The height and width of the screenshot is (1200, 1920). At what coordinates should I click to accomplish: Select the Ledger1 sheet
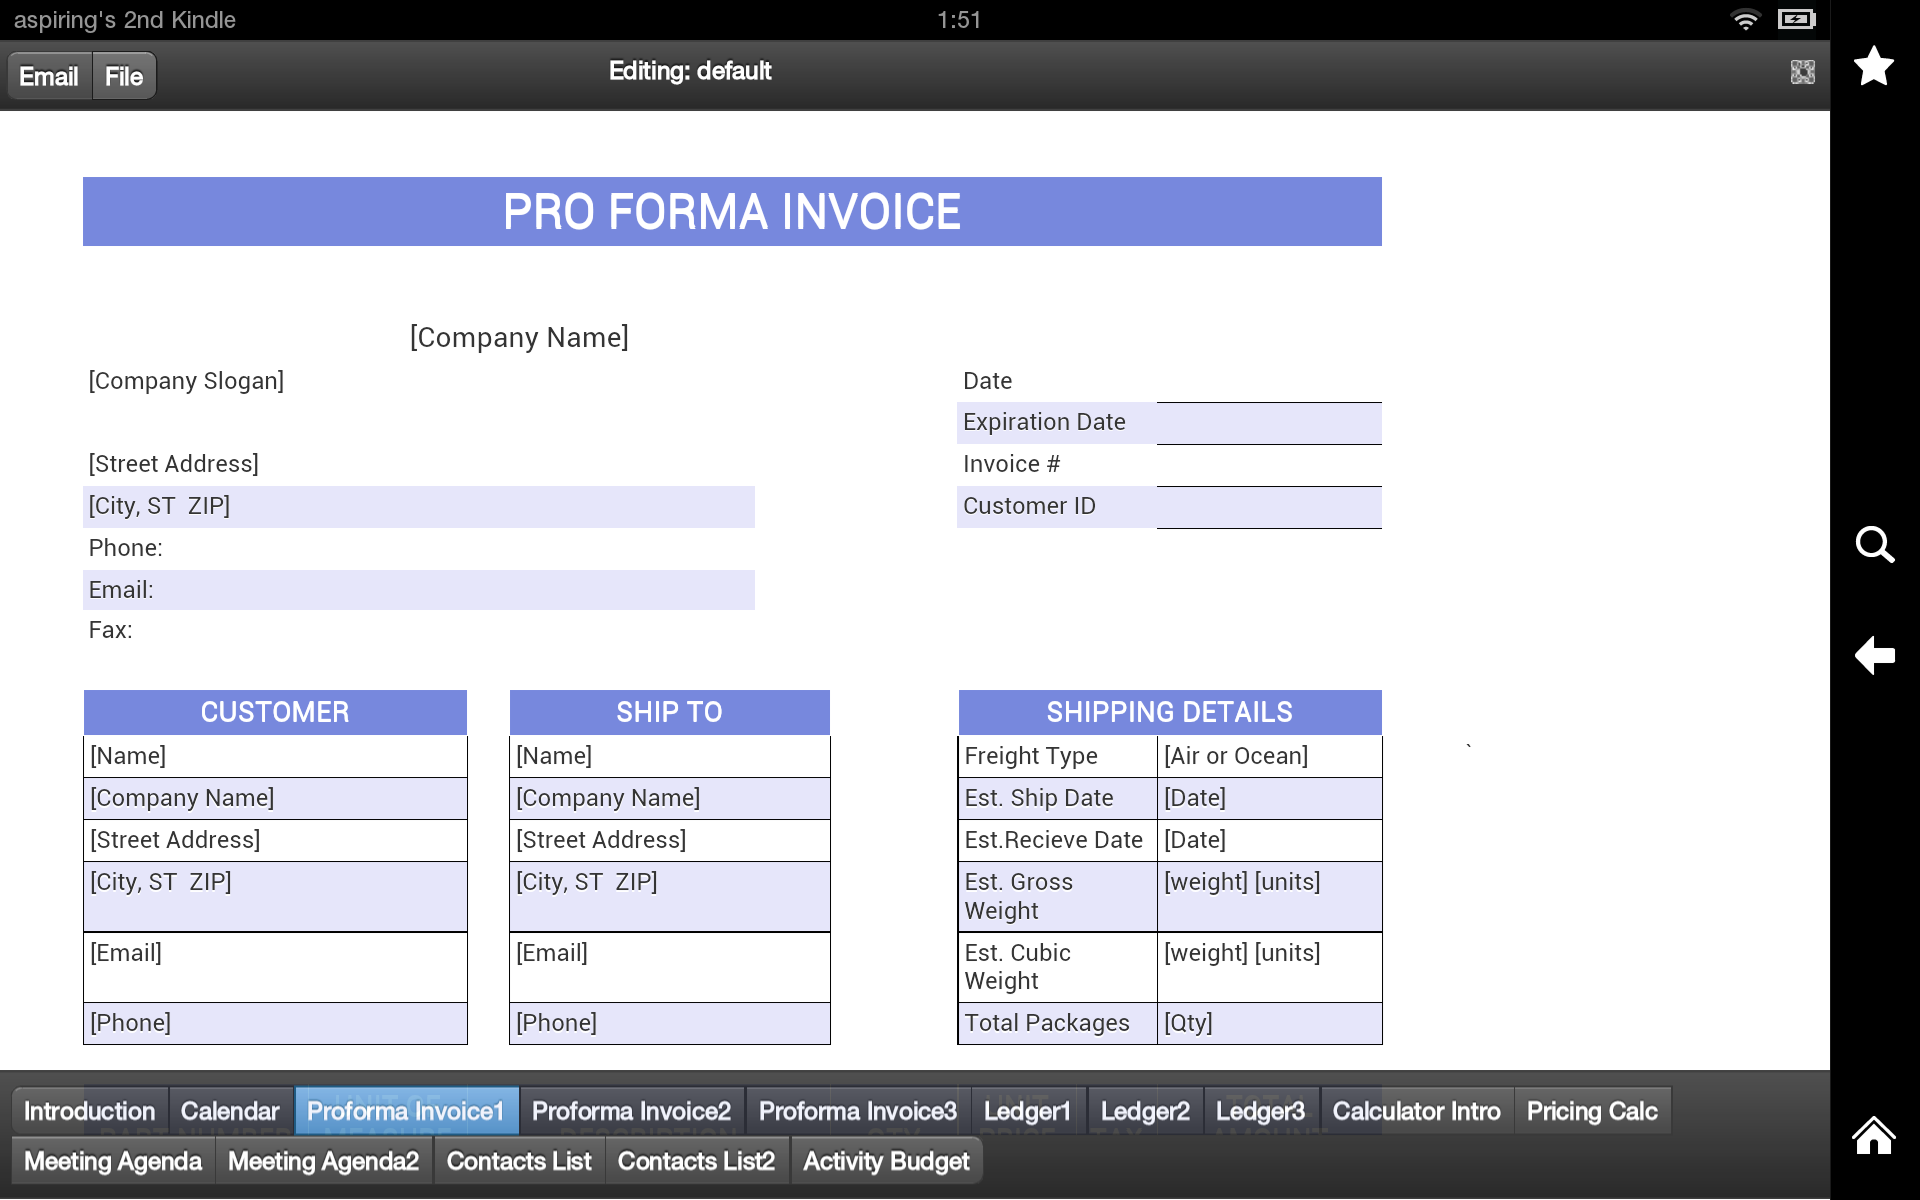(1026, 1110)
